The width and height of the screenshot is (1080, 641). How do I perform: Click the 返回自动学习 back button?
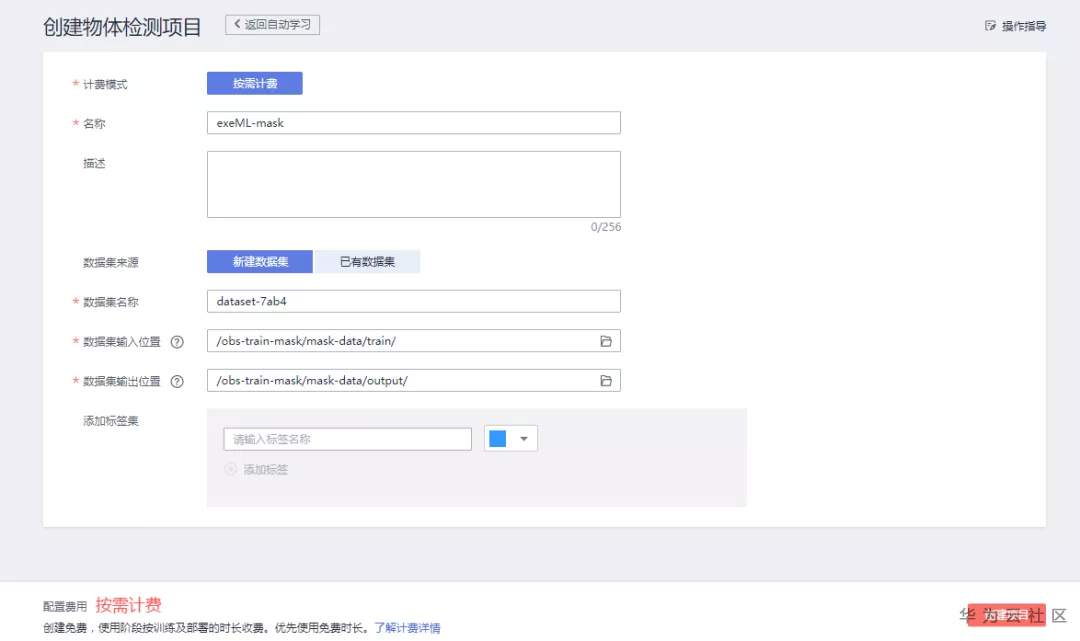[x=272, y=25]
